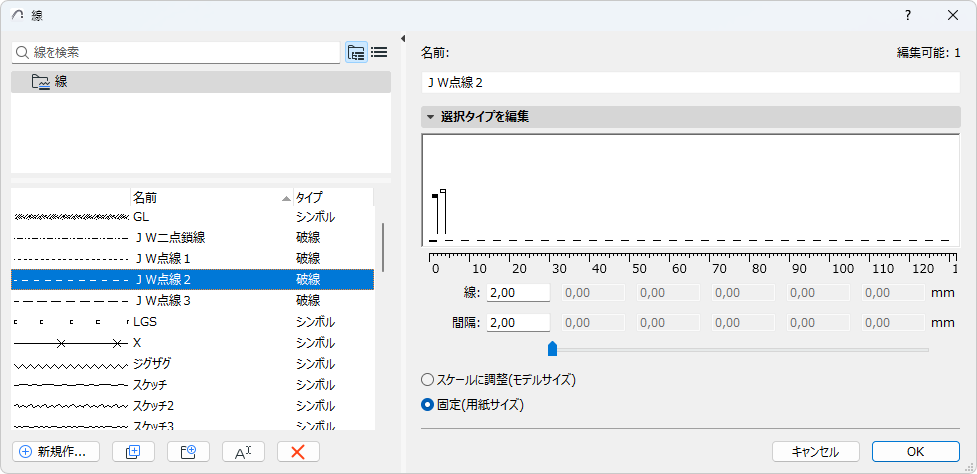Select the ＪＷ点線２ row
The height and width of the screenshot is (474, 977).
[193, 280]
